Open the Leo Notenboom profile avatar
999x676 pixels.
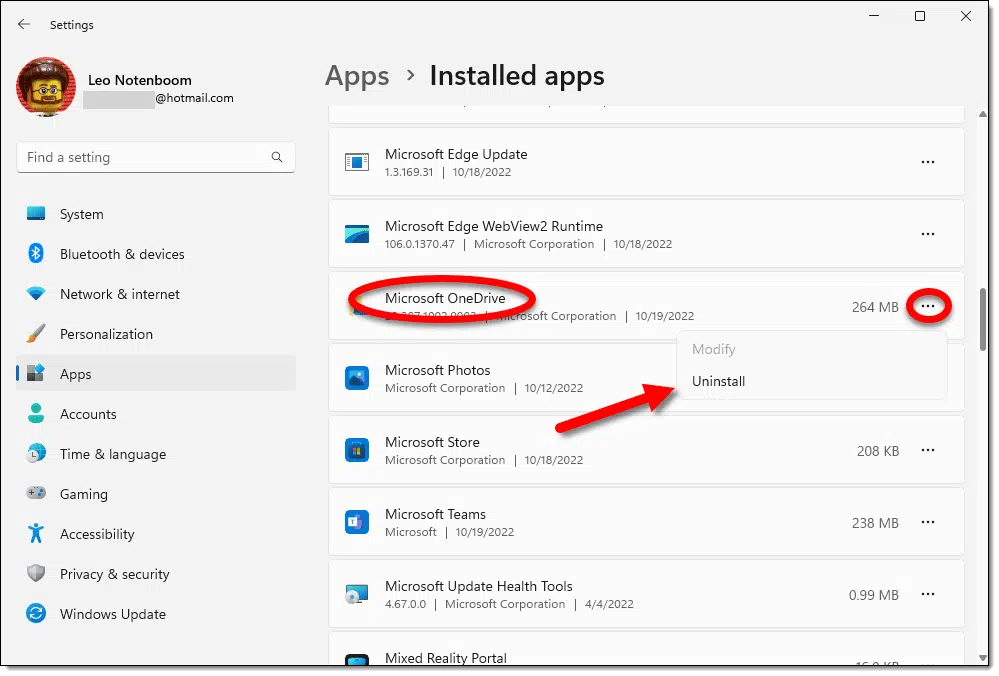point(46,87)
